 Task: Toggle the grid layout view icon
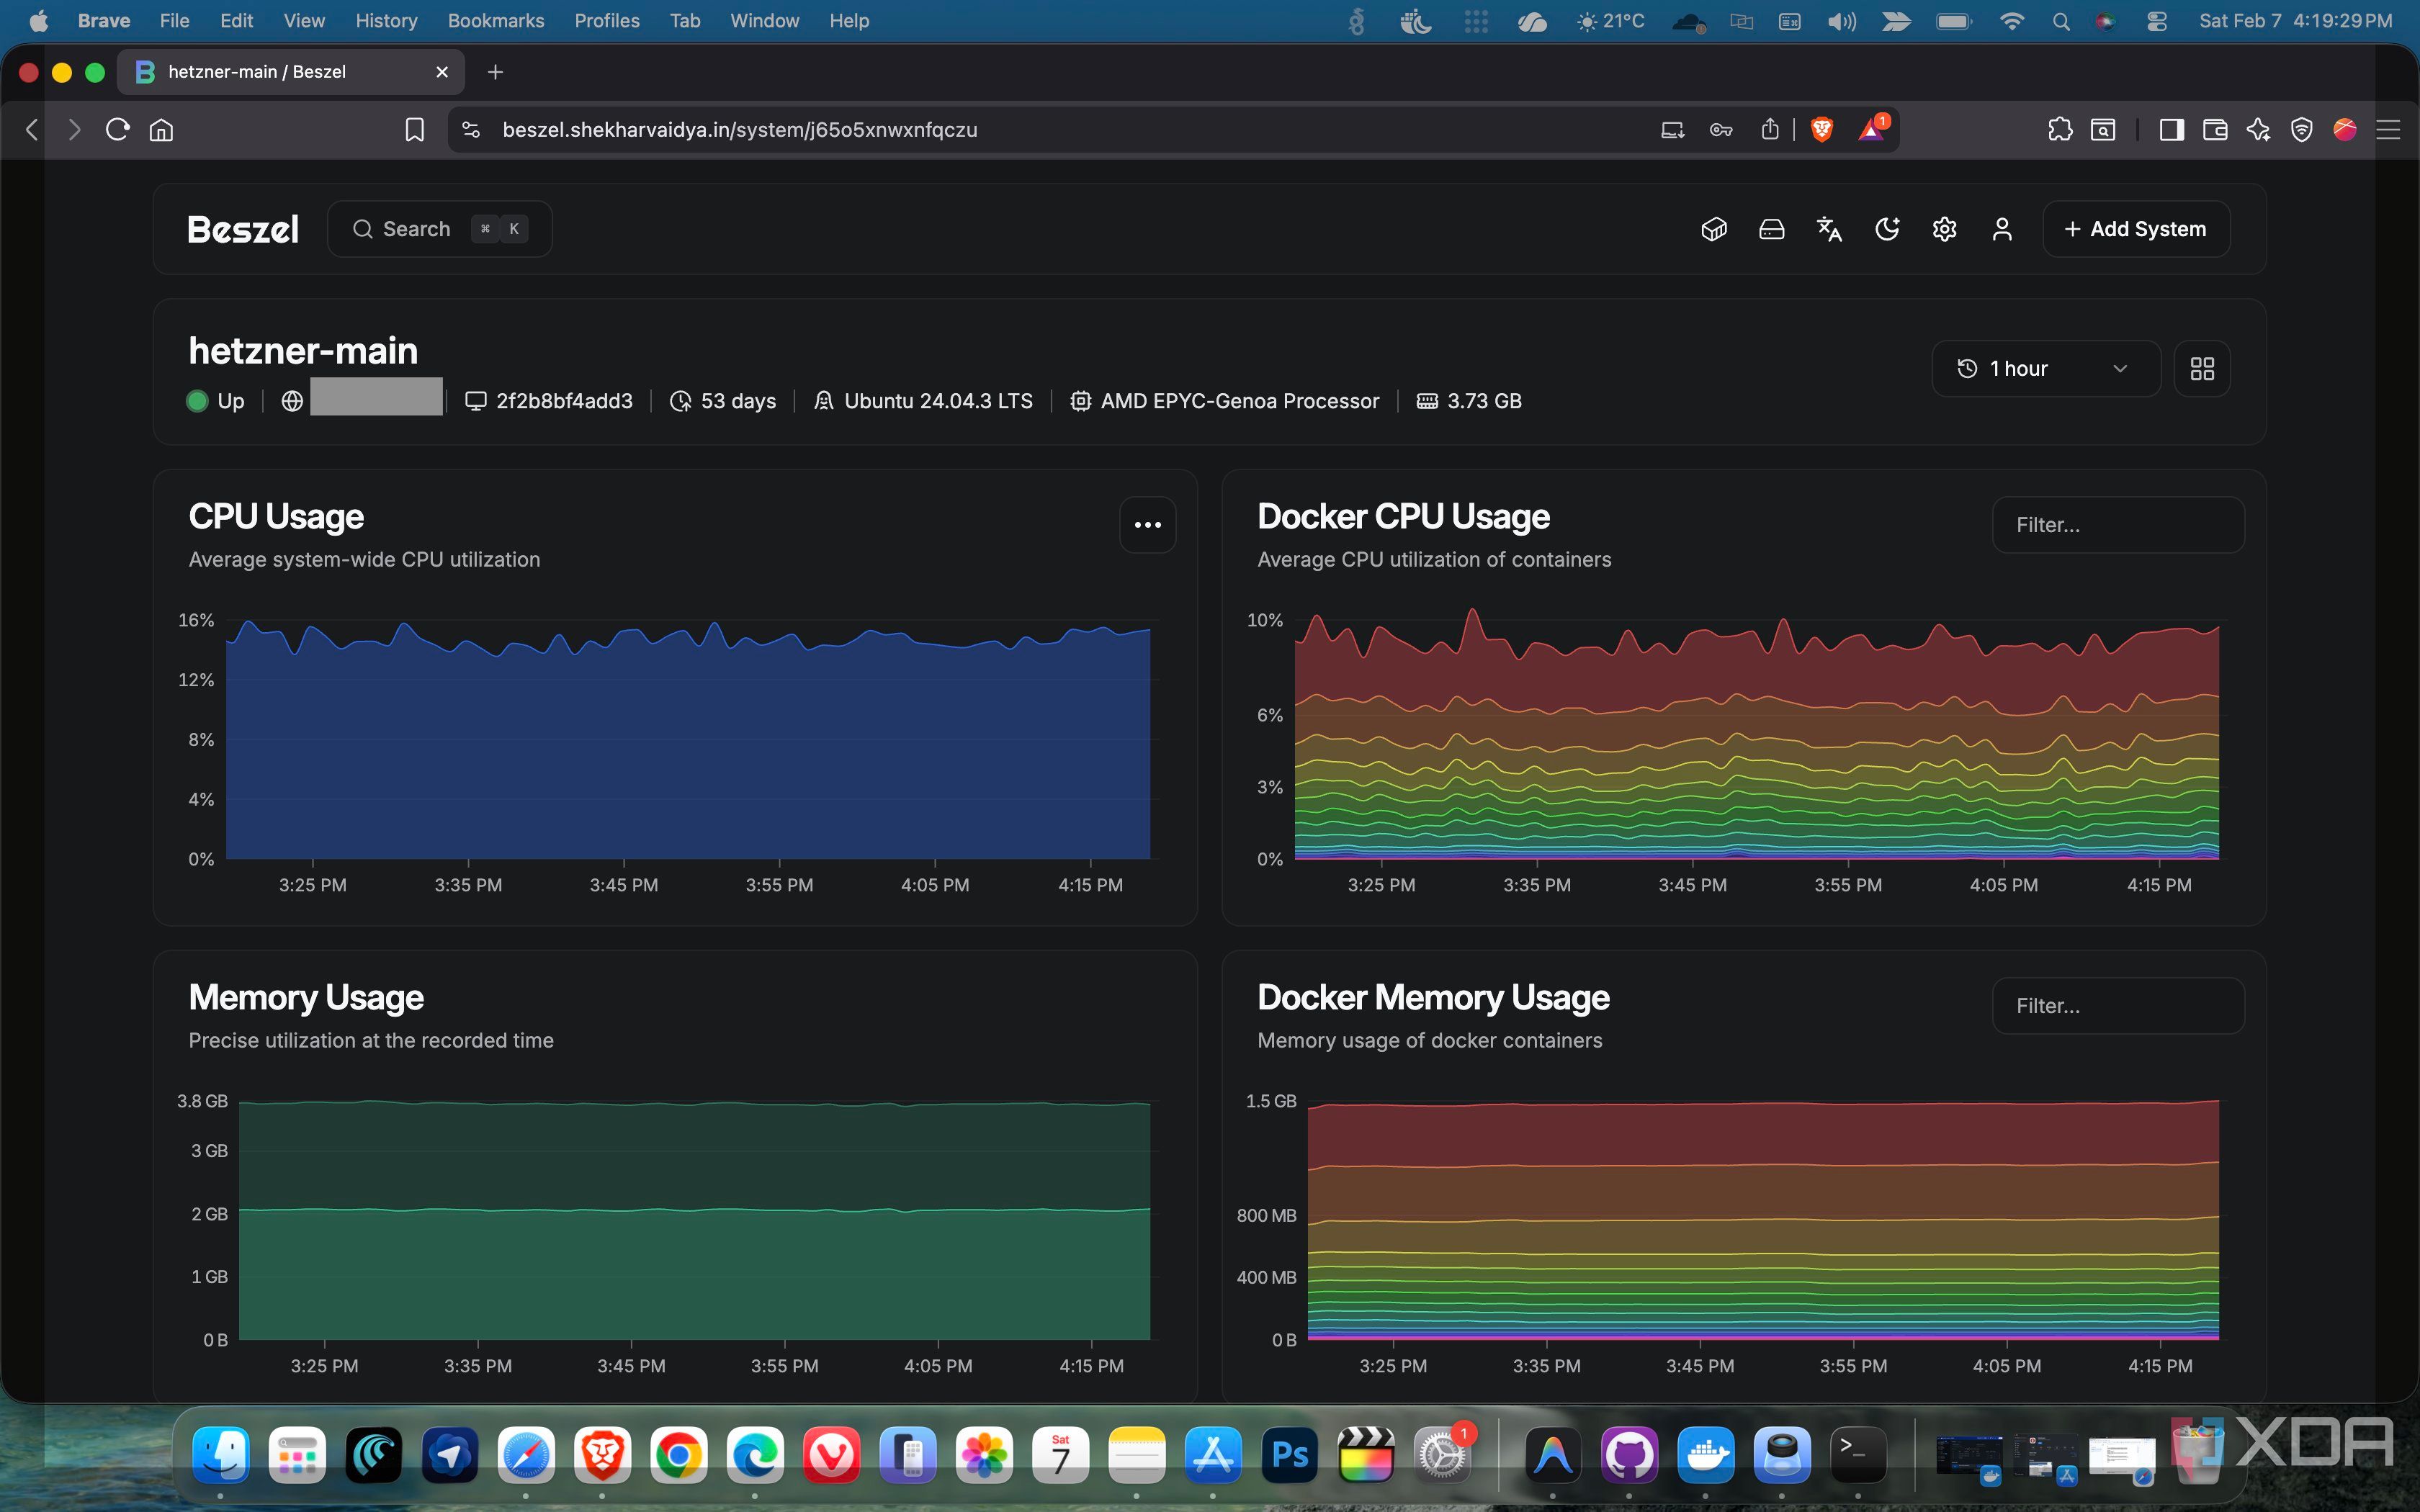click(2202, 368)
